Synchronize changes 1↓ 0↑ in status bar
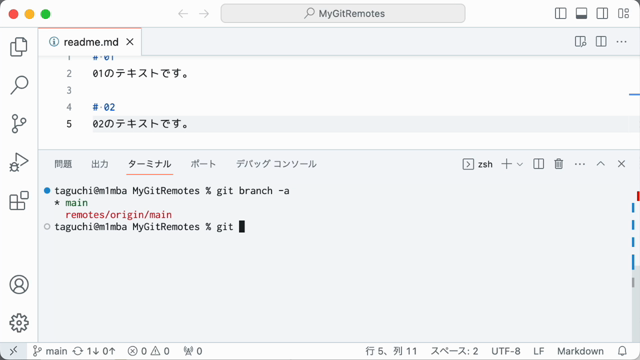 (x=94, y=351)
